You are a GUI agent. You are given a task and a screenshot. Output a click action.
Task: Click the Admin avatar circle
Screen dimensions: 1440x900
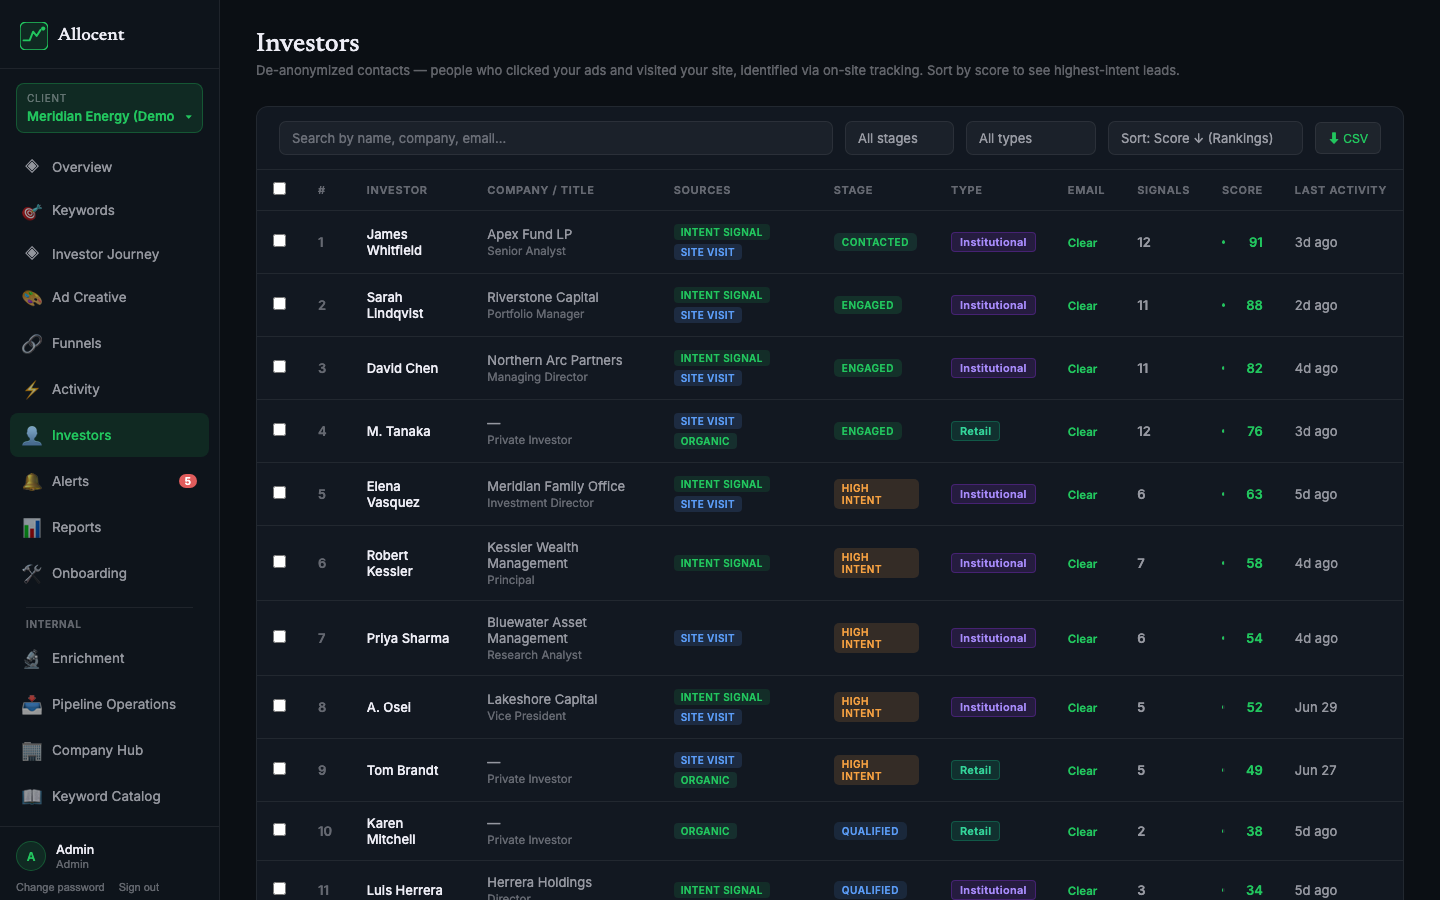tap(31, 856)
